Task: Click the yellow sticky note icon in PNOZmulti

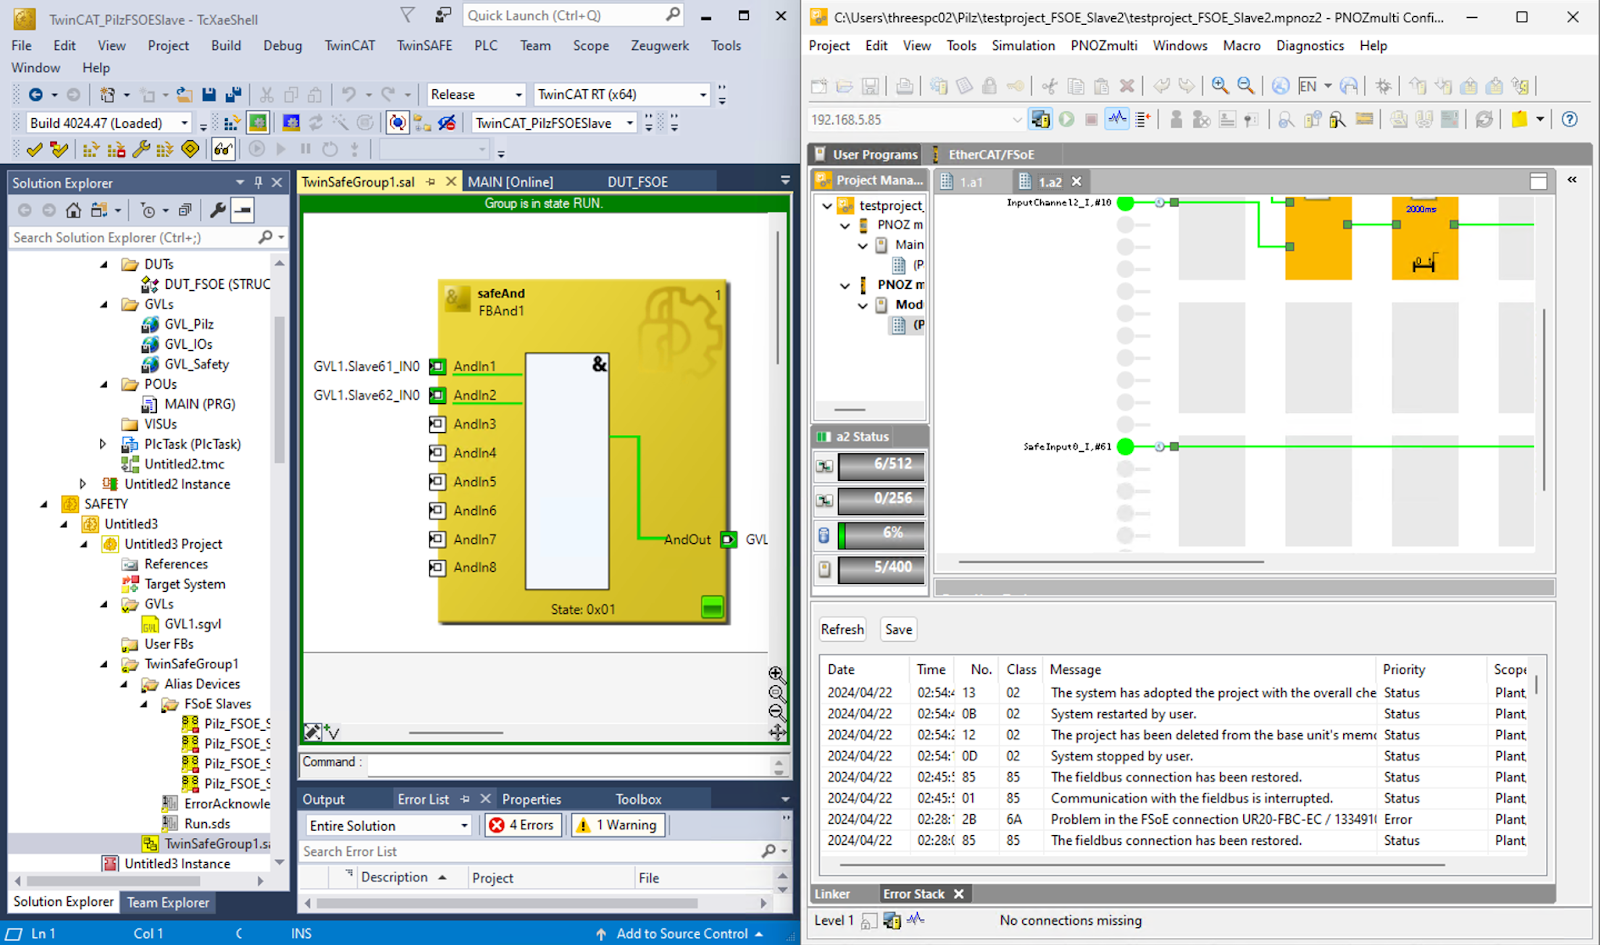Action: [1520, 119]
